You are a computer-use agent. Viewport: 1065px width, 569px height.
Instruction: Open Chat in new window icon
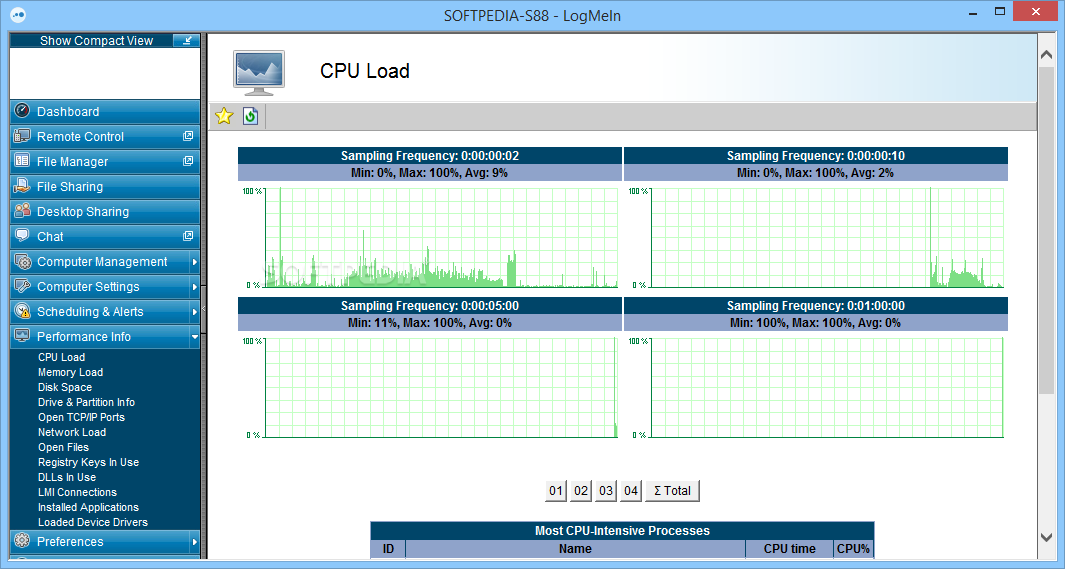click(188, 236)
